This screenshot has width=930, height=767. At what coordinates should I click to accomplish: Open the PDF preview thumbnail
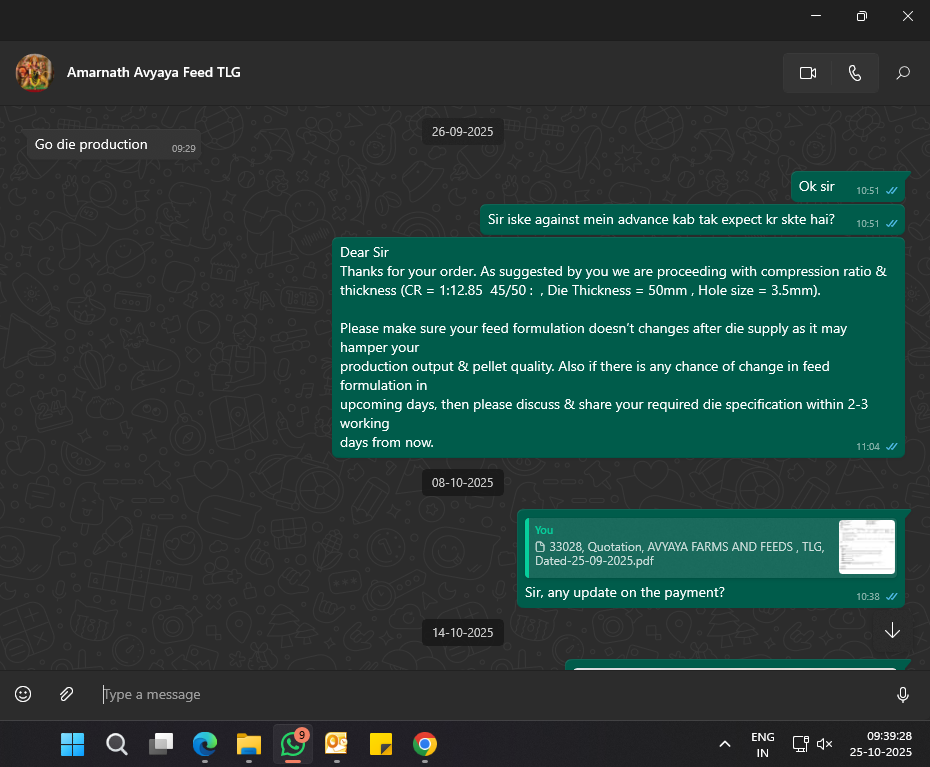(866, 547)
